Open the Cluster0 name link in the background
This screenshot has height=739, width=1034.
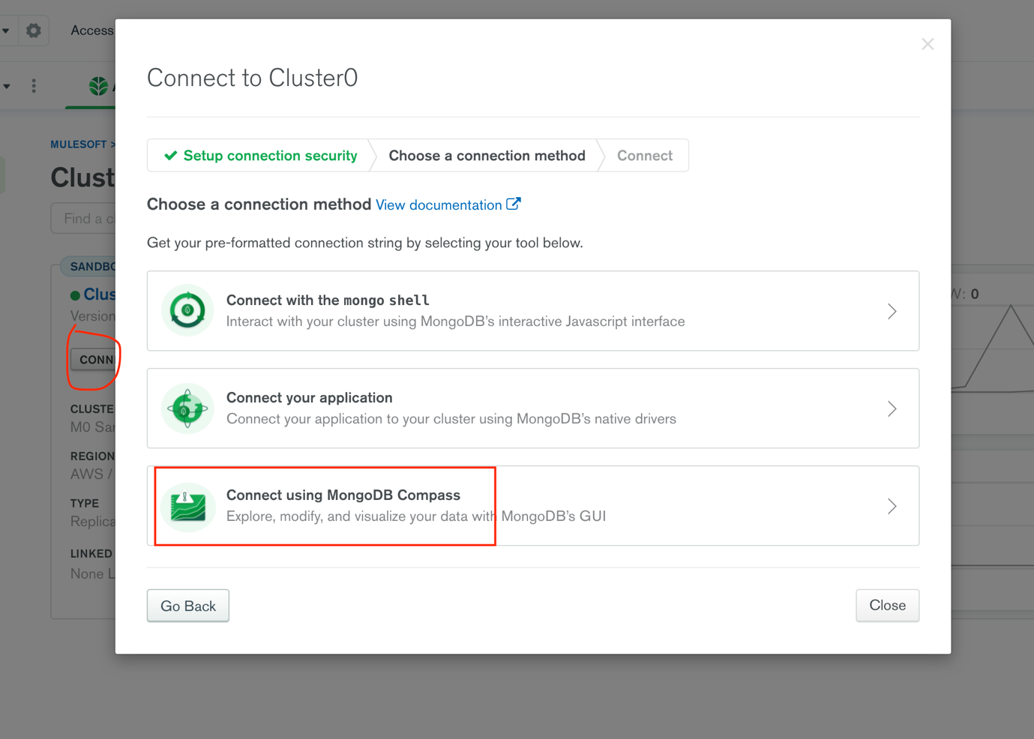[x=99, y=294]
